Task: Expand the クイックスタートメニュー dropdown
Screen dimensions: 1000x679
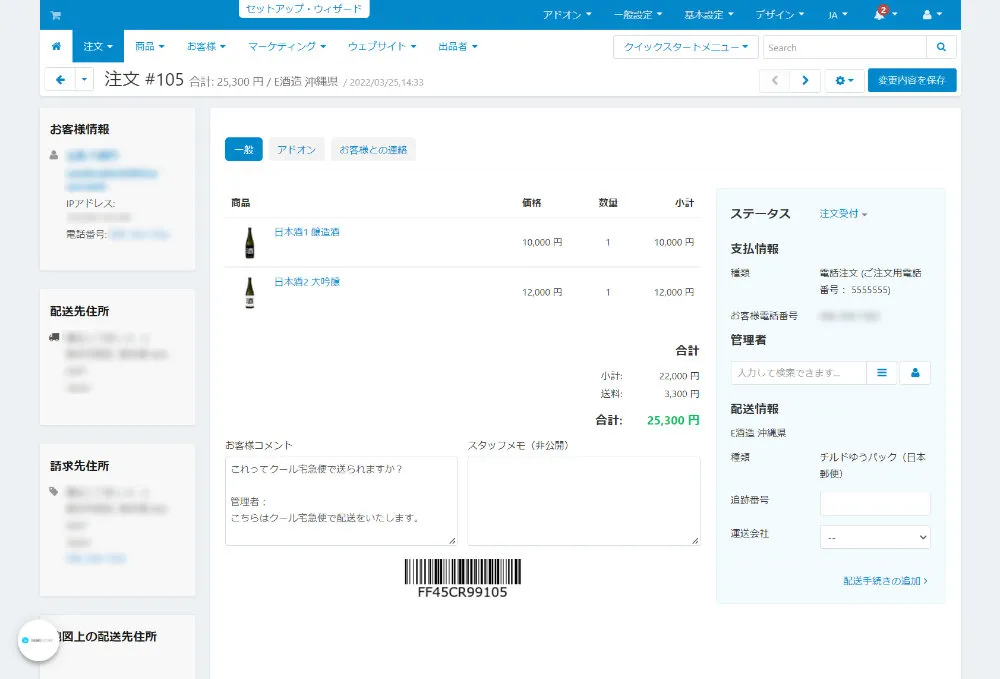Action: pos(685,46)
